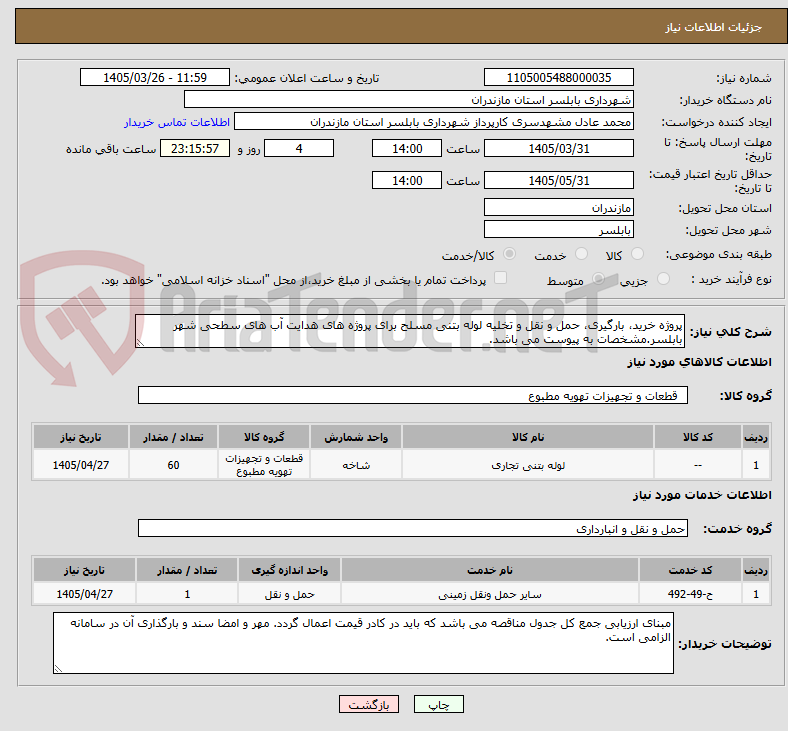788x731 pixels.
Task: Click the section heading اطلاعات کالاهای مورد نیاز
Action: [x=699, y=362]
